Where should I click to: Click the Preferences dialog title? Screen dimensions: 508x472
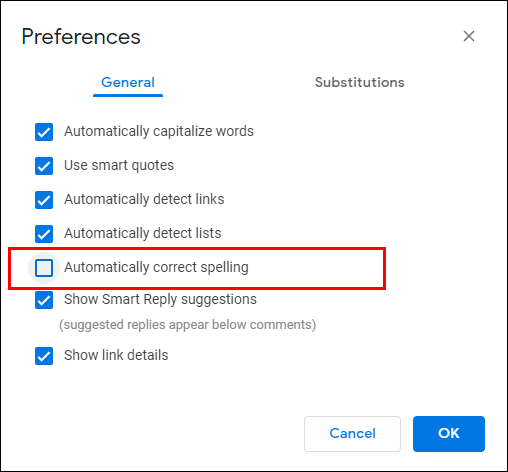[81, 37]
